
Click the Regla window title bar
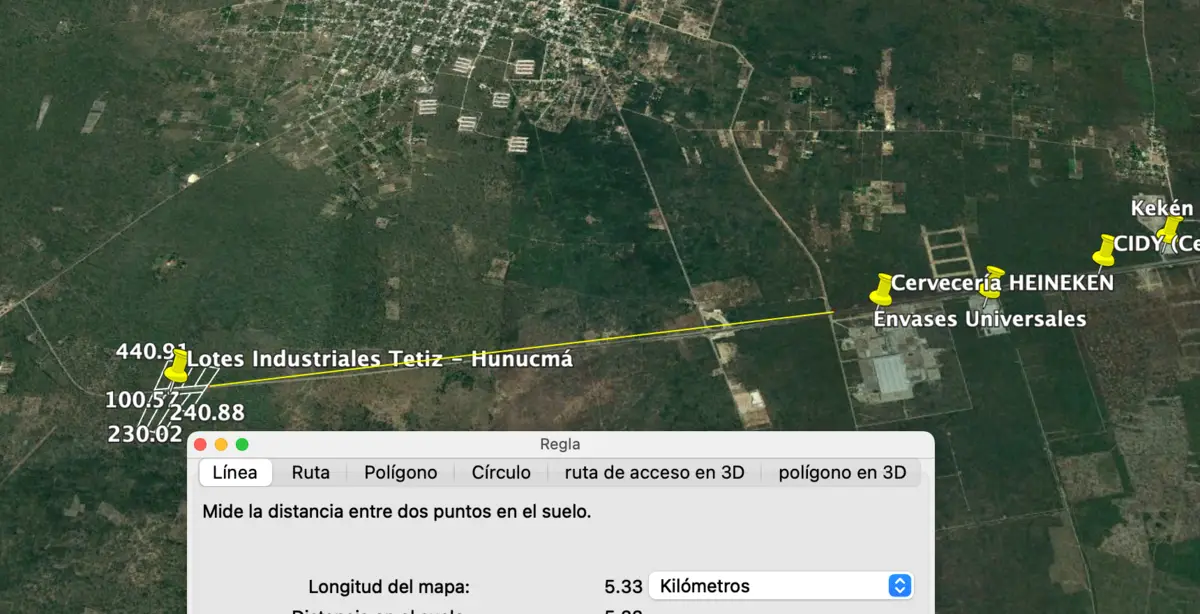[x=560, y=444]
